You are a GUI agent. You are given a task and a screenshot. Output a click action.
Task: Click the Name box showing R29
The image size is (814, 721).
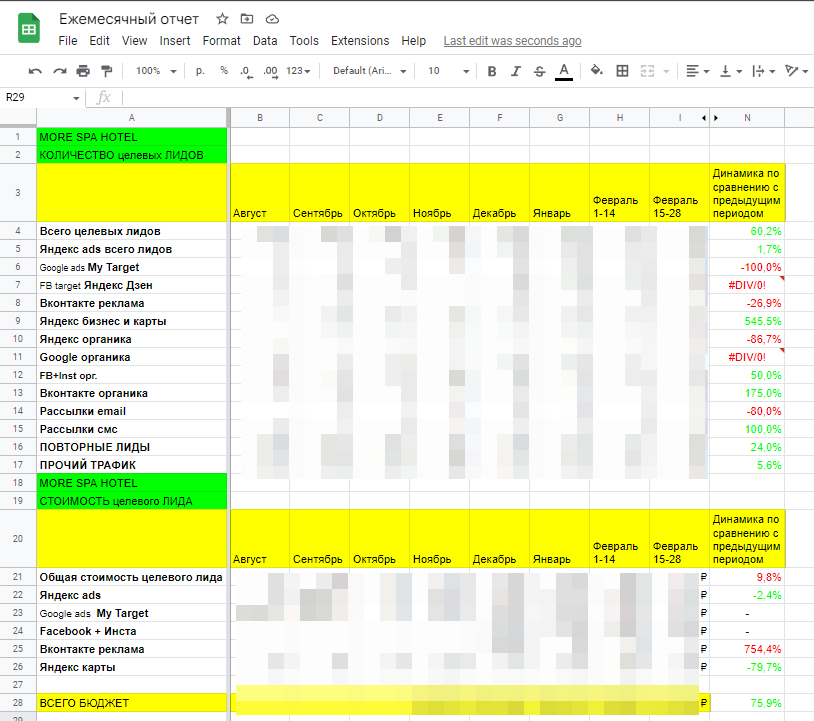(x=40, y=98)
